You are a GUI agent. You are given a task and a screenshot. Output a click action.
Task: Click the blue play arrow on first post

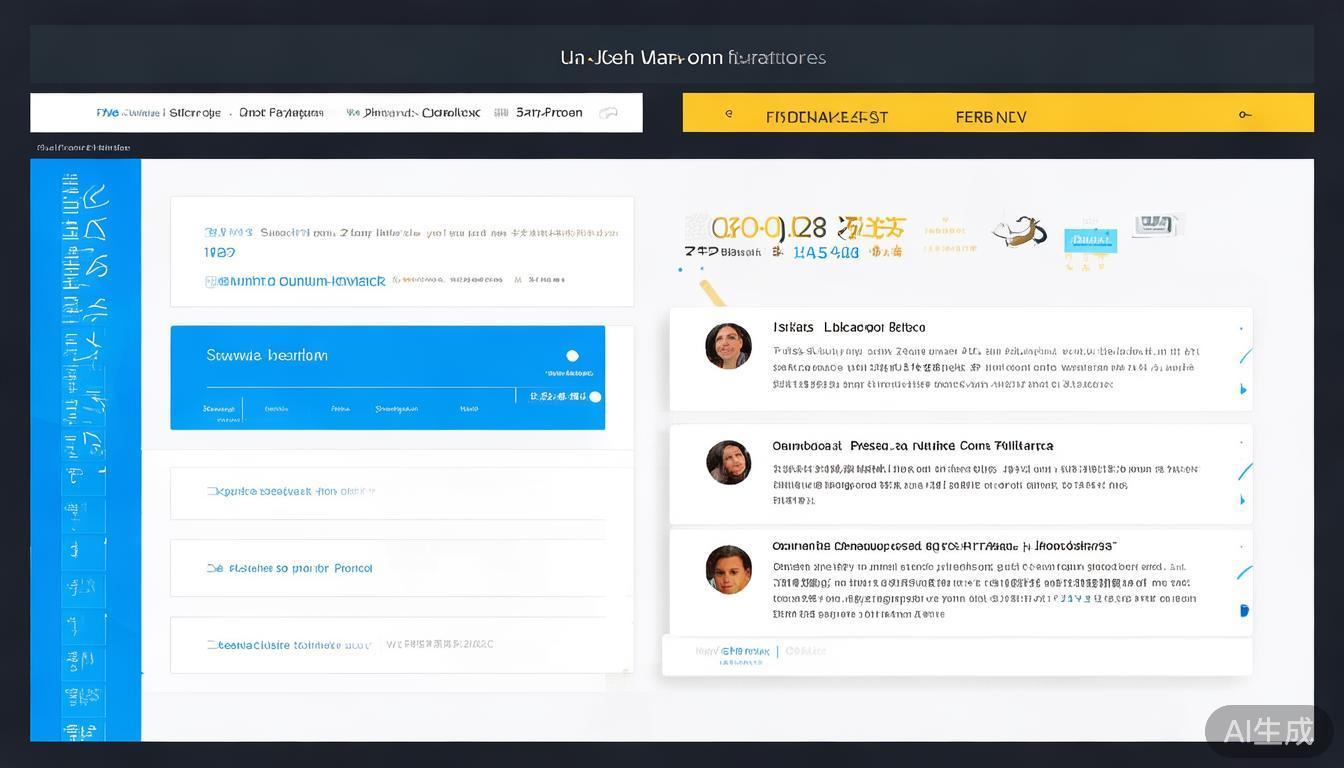[x=1243, y=389]
